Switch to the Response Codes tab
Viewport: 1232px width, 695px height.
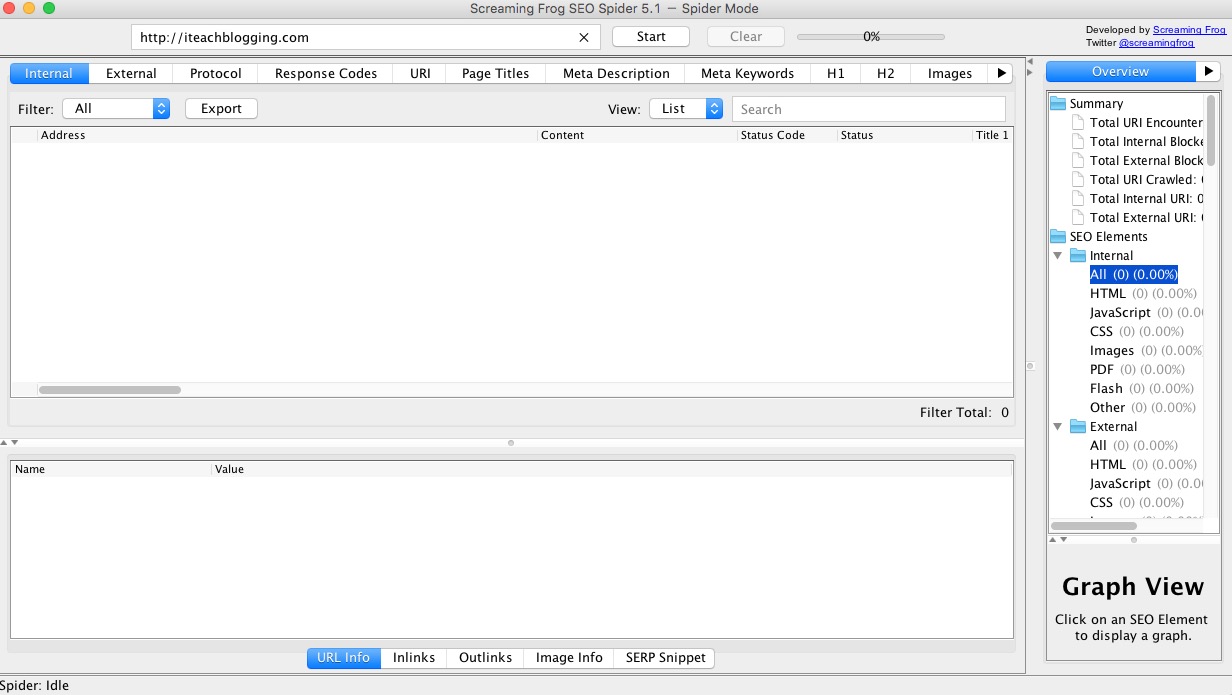[x=326, y=73]
